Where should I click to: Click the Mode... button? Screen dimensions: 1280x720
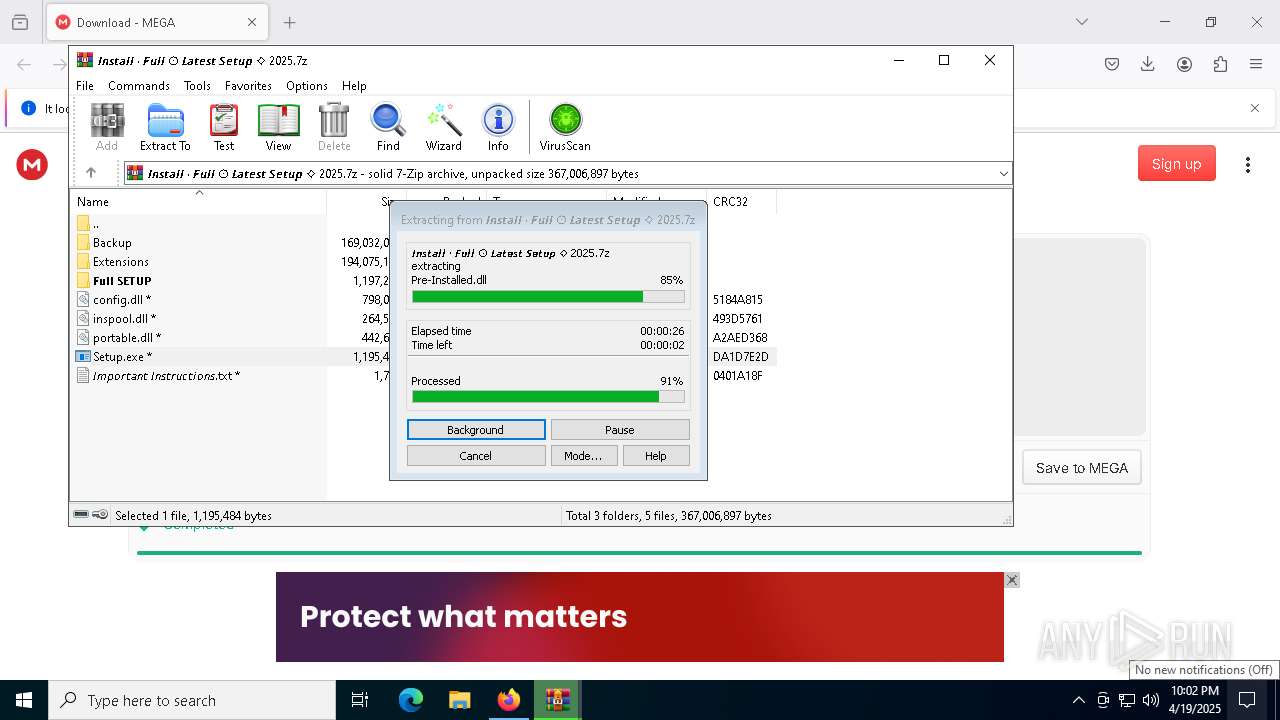tap(583, 456)
